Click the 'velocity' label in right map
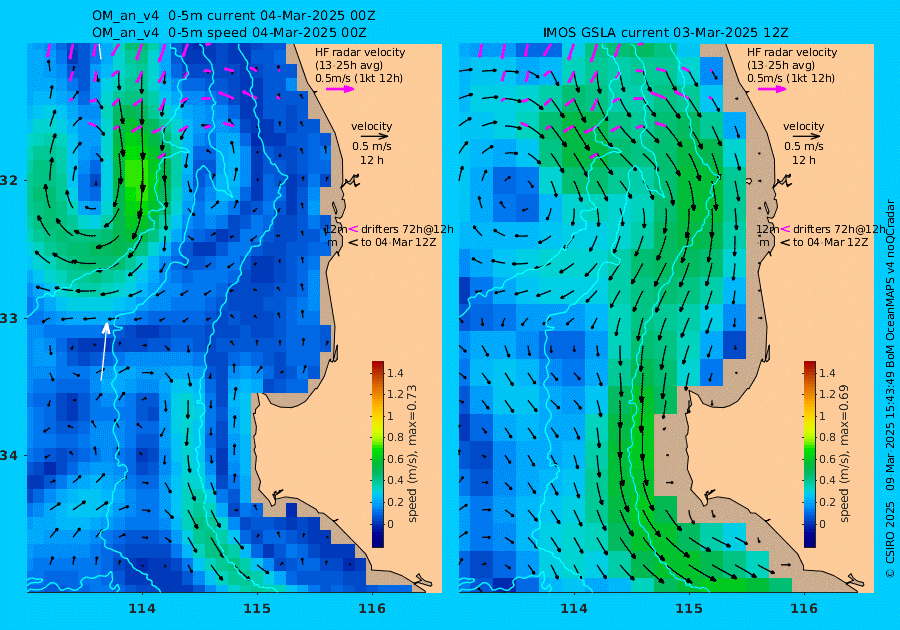 point(803,126)
